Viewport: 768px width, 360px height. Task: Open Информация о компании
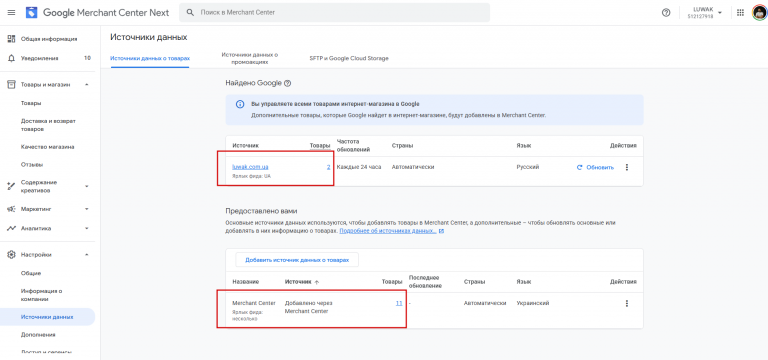pos(41,295)
